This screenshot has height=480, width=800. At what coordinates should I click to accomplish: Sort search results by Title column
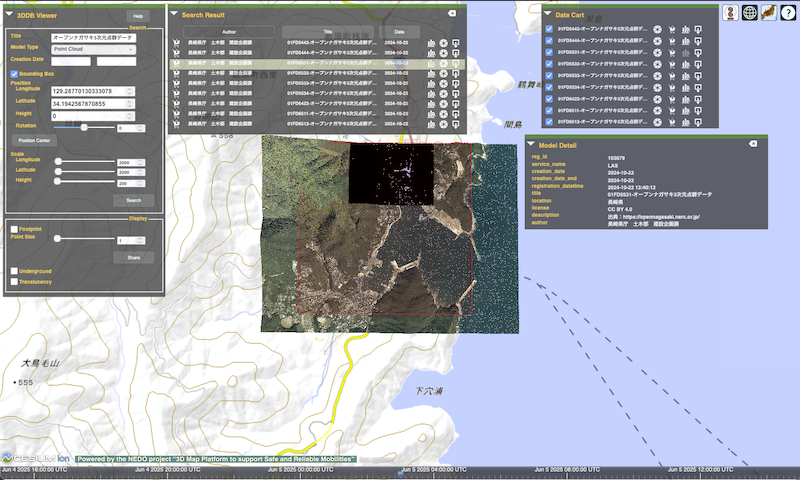point(328,32)
